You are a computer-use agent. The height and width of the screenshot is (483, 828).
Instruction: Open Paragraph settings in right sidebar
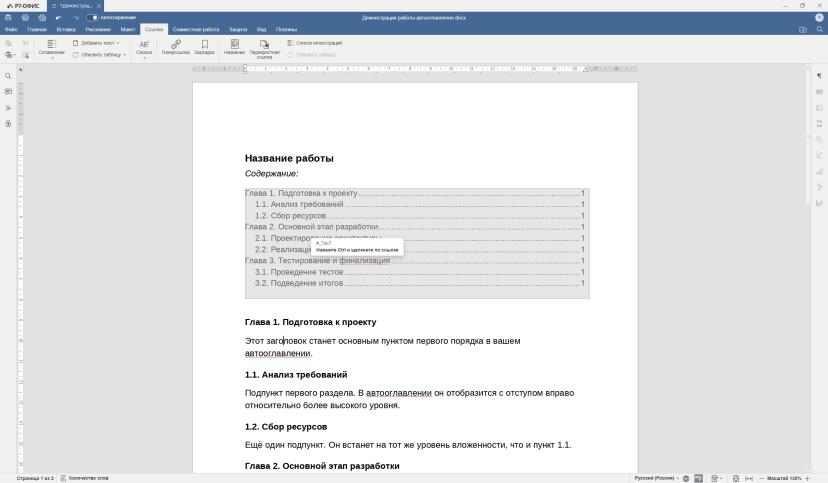(819, 76)
